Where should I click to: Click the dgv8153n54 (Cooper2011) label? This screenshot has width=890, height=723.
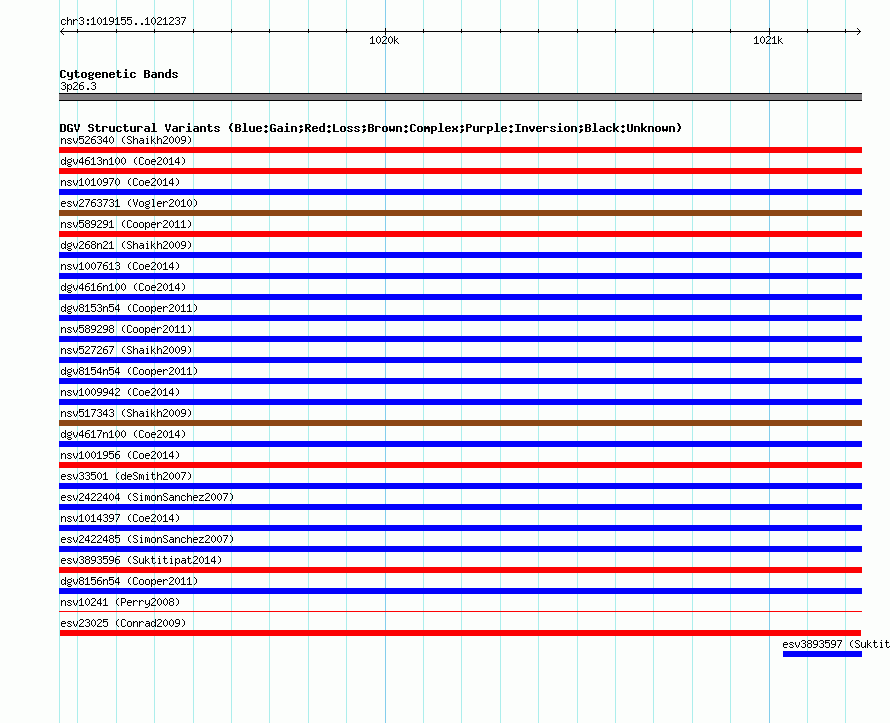coord(129,308)
